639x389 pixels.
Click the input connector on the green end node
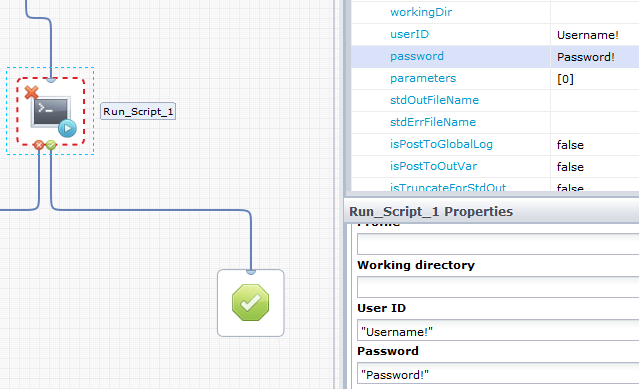click(x=251, y=272)
